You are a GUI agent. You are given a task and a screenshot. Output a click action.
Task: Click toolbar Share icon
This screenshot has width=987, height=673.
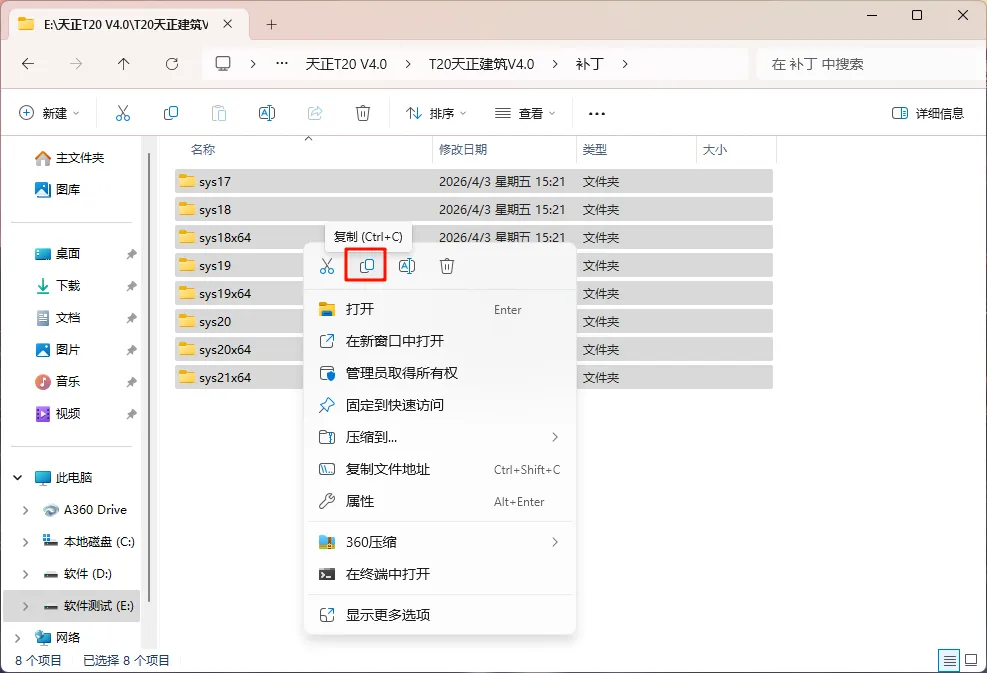click(315, 113)
